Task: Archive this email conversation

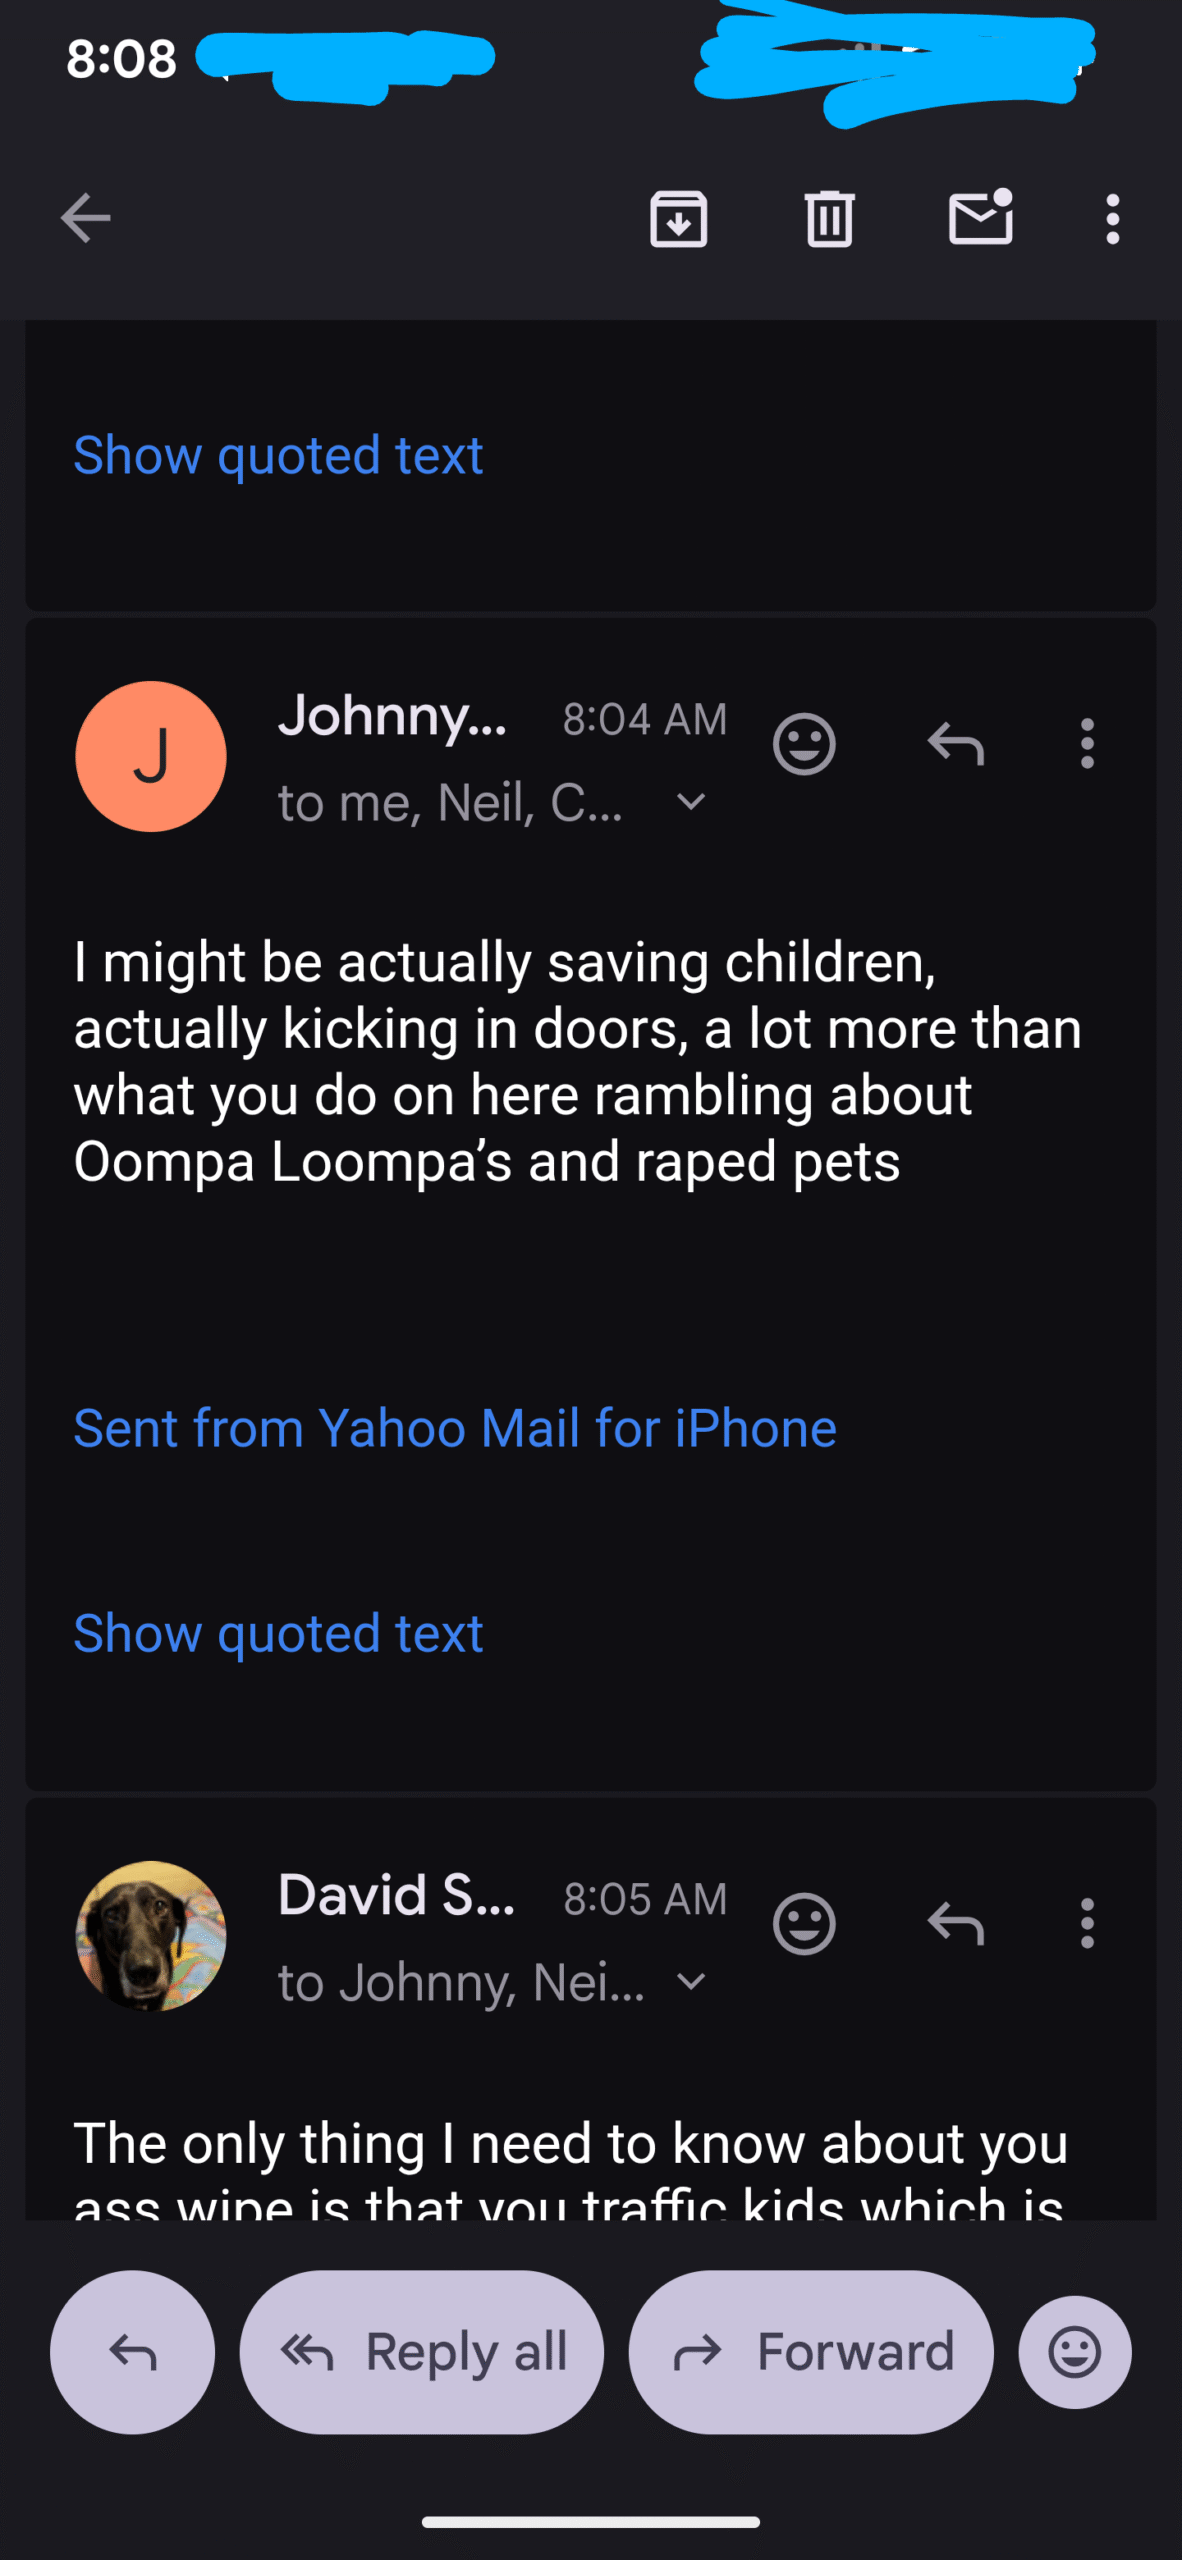Action: click(x=679, y=218)
